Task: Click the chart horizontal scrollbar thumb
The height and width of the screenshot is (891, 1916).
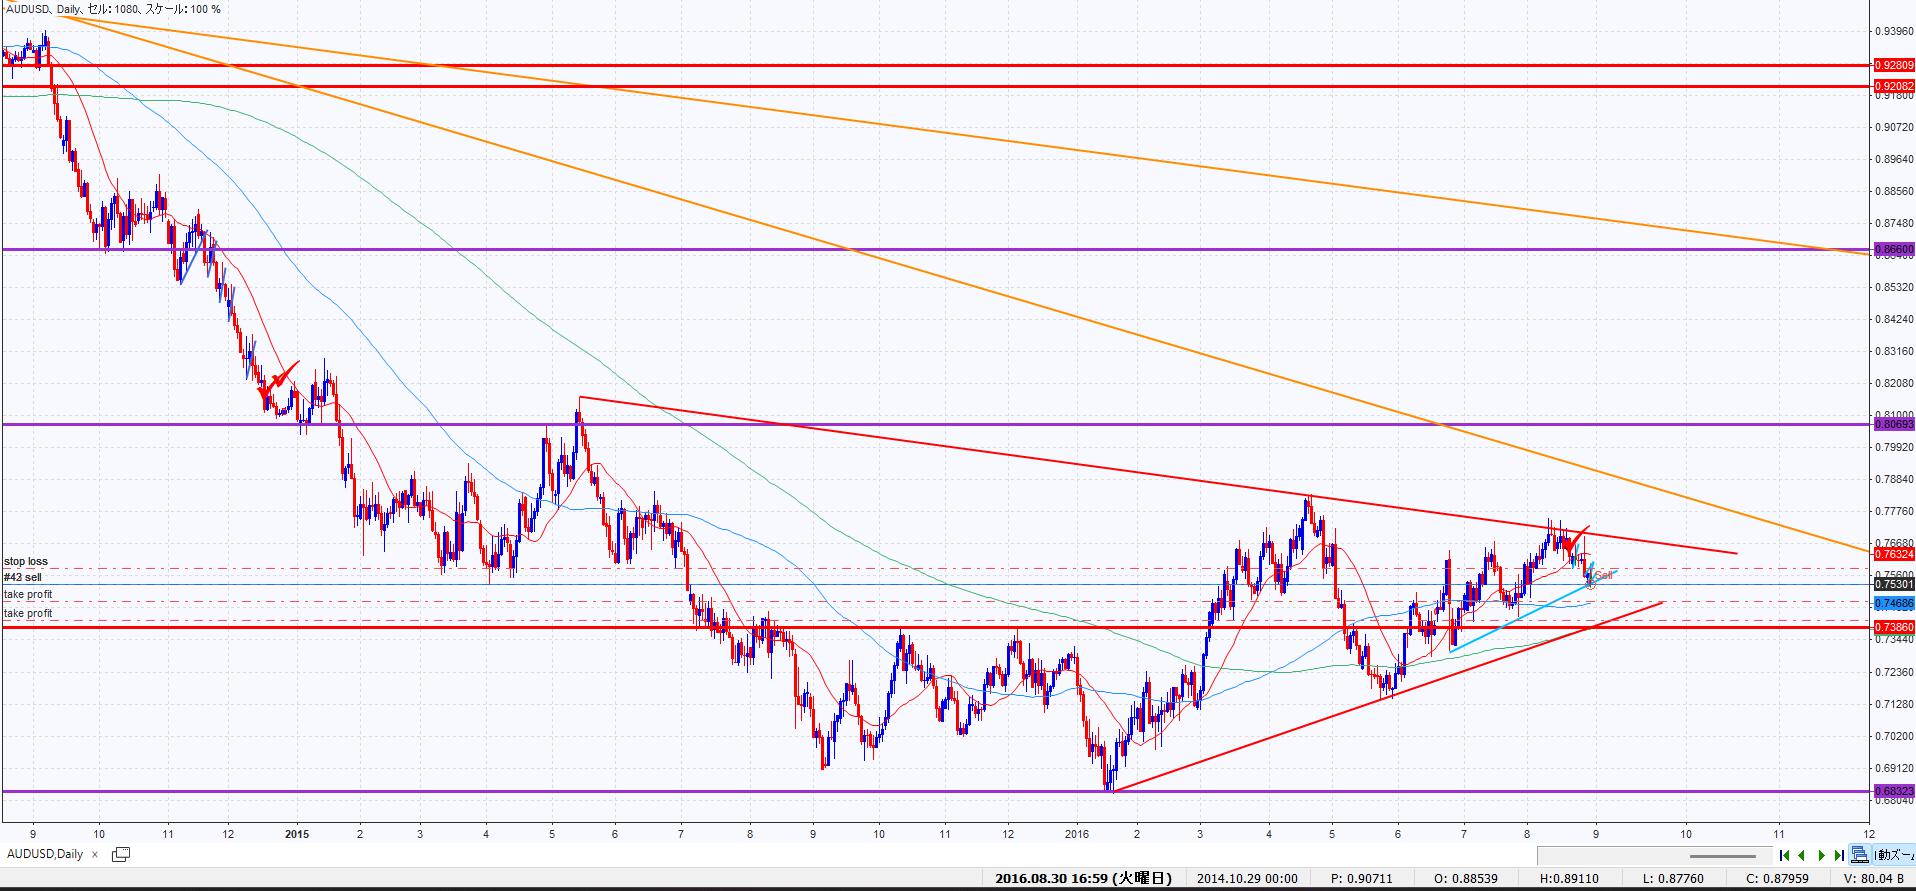Action: [x=1723, y=856]
